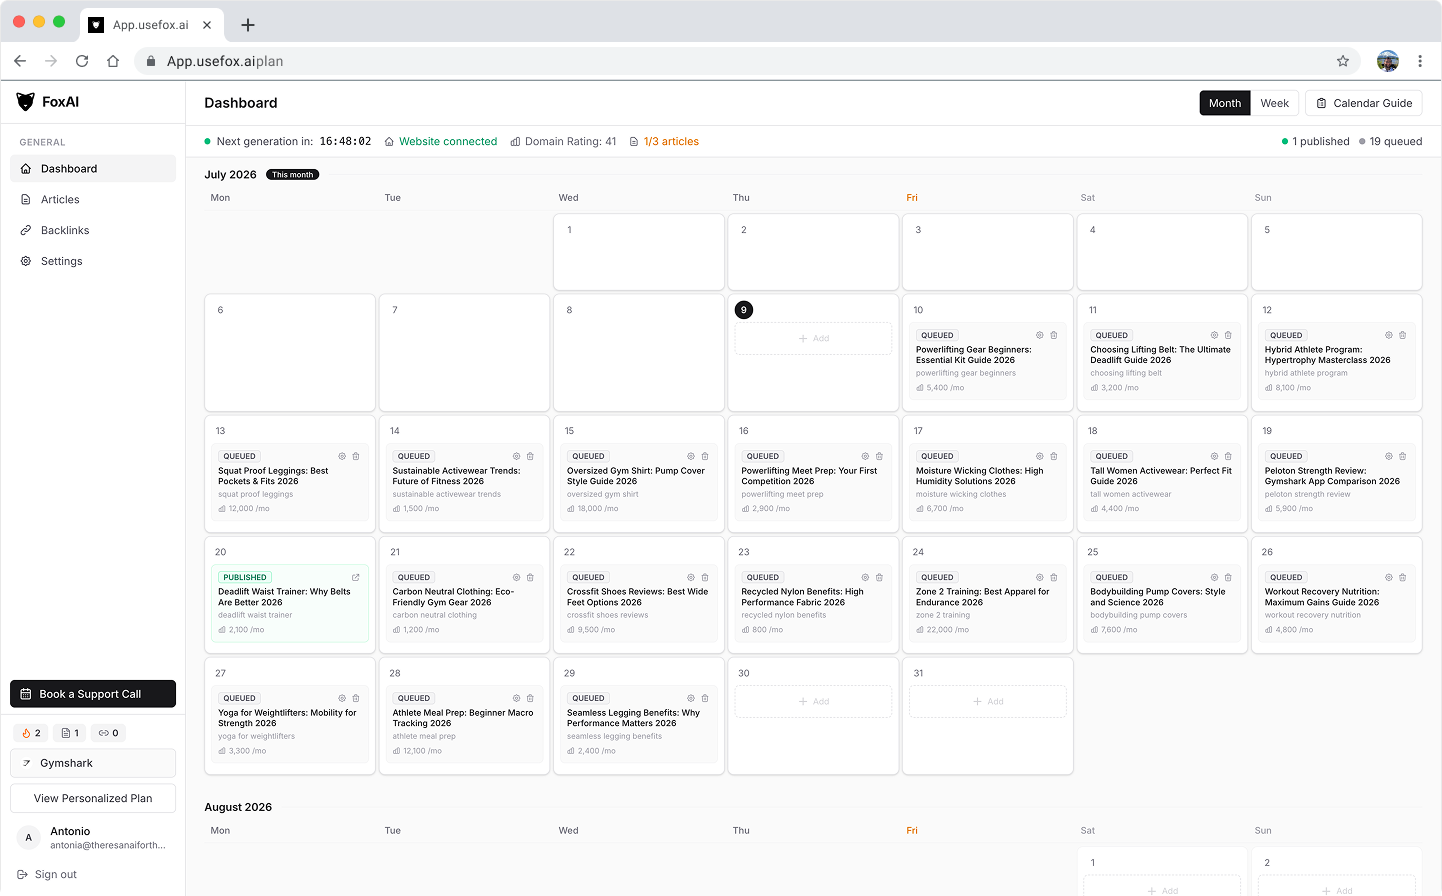Delete Workout Recovery Nutrition article
1442x896 pixels.
pyautogui.click(x=1403, y=577)
